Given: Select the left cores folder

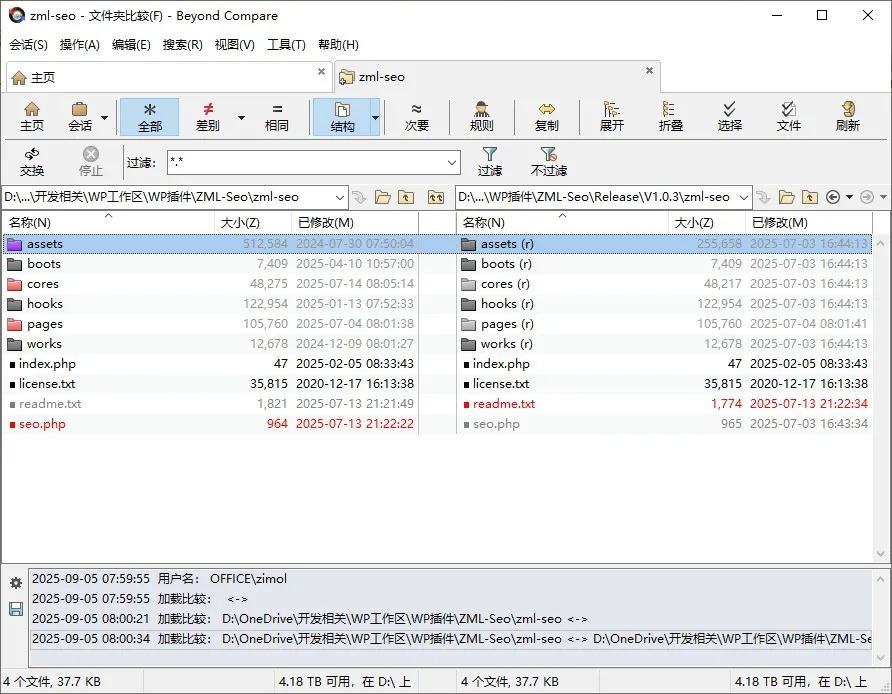Looking at the screenshot, I should coord(210,284).
